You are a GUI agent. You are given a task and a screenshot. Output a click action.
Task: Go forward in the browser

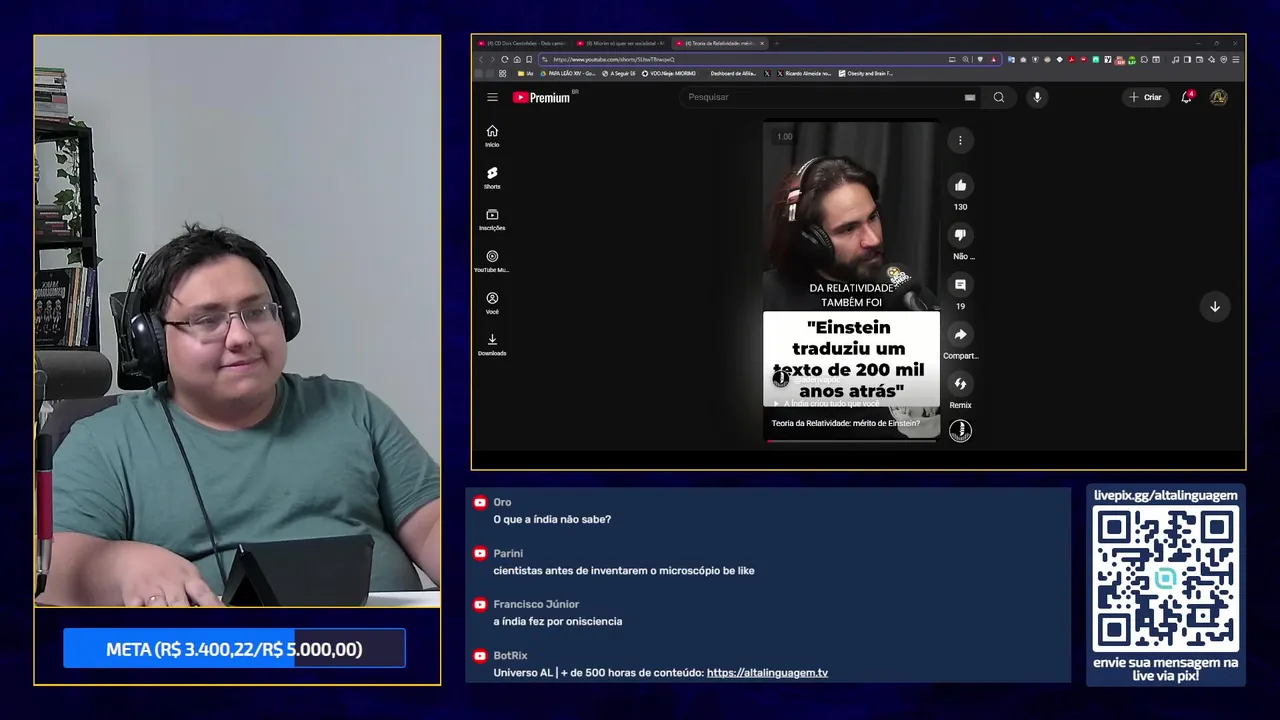coord(492,59)
